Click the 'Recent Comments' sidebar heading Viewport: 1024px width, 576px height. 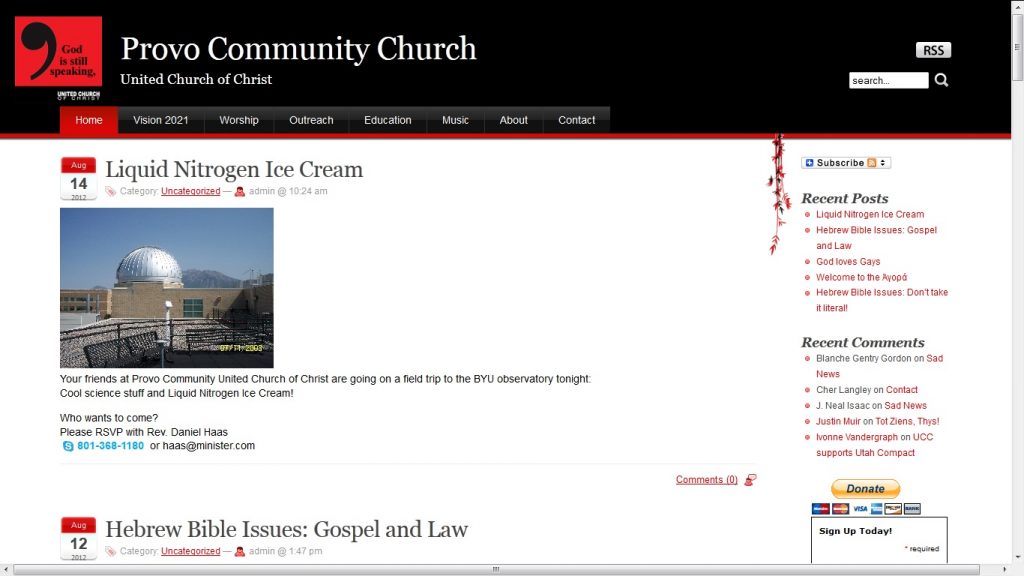(x=863, y=343)
